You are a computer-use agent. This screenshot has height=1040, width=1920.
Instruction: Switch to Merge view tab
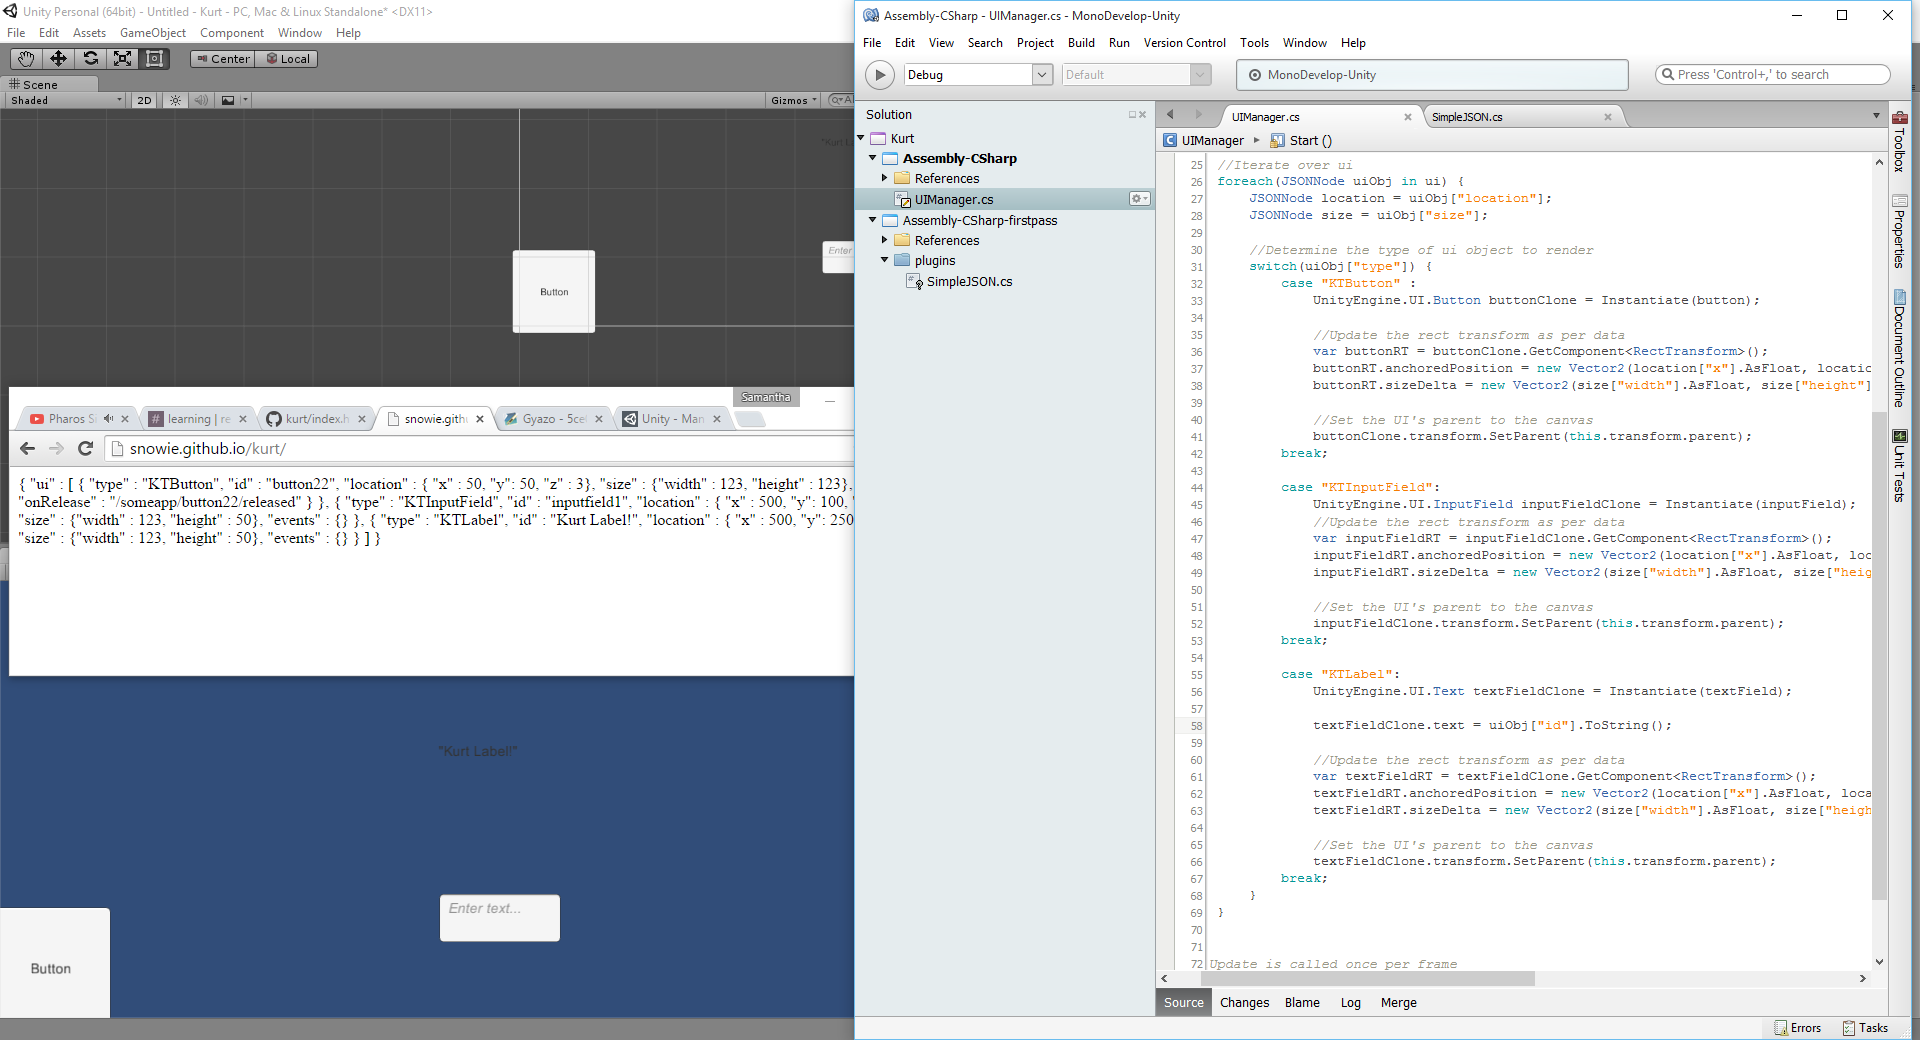point(1398,1003)
